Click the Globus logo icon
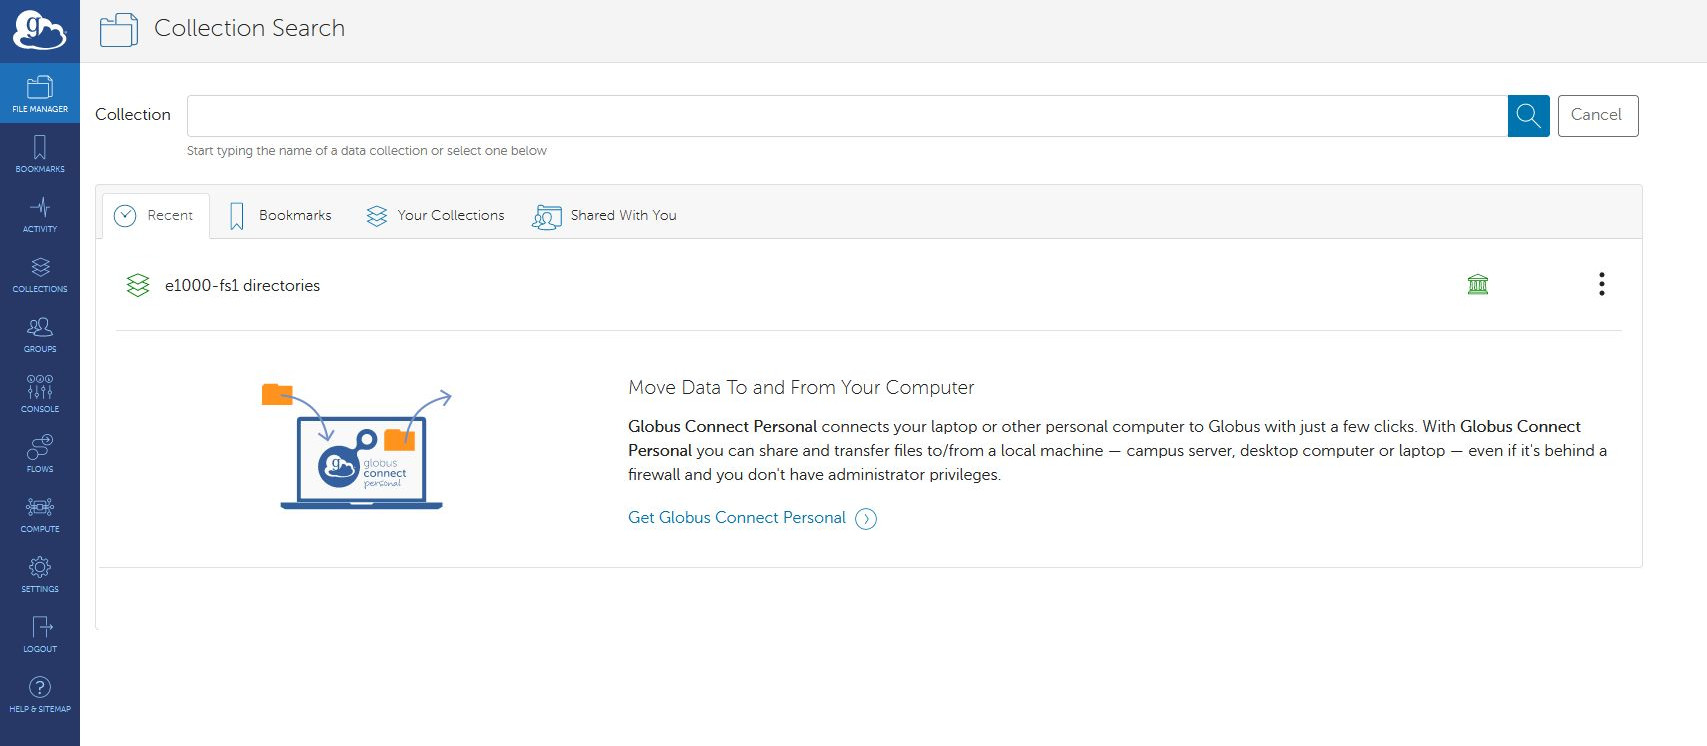 coord(39,31)
